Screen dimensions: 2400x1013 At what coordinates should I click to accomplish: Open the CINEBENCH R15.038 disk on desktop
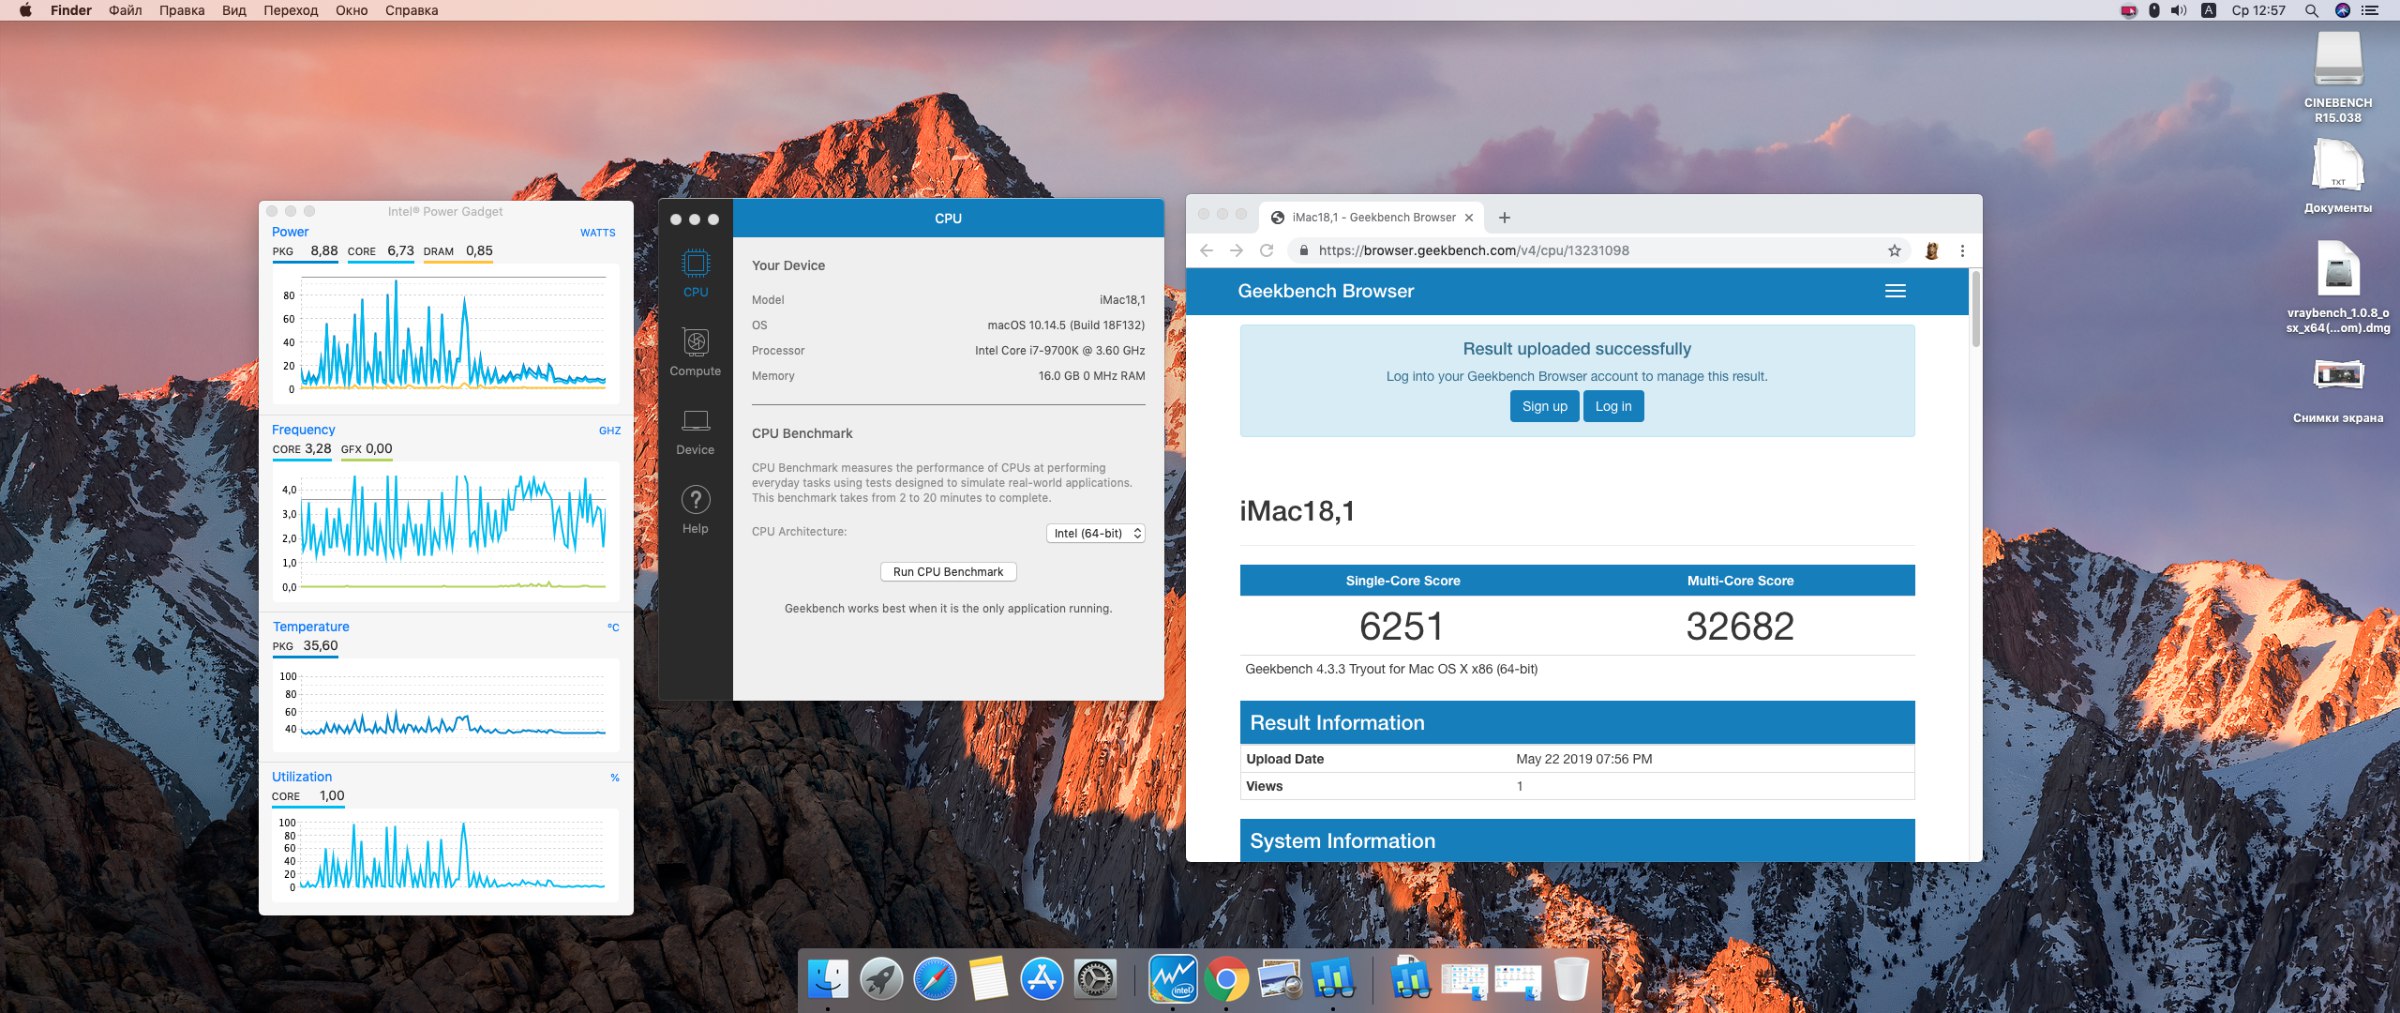click(x=2338, y=77)
